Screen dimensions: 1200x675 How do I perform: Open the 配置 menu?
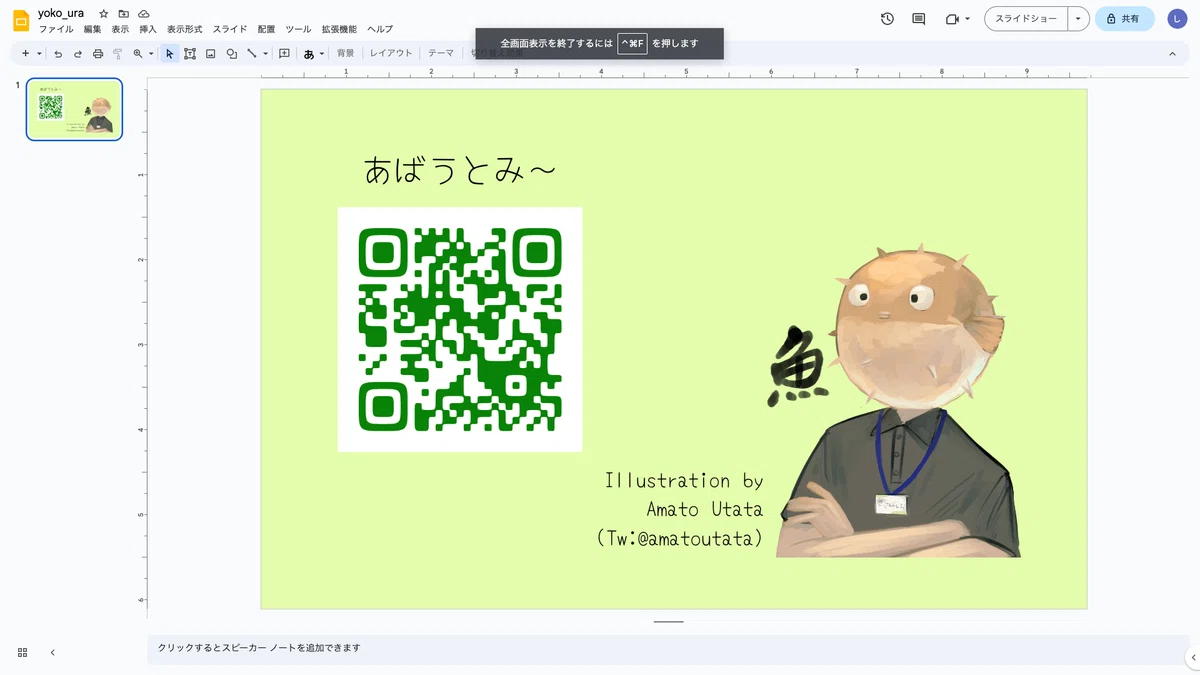point(266,29)
